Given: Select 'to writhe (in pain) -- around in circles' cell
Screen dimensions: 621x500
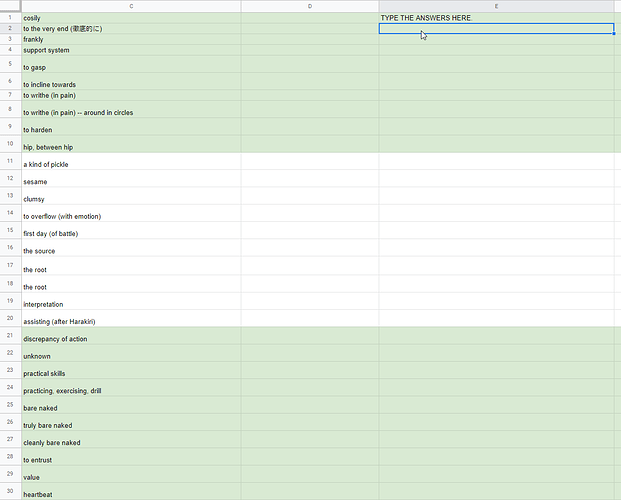Looking at the screenshot, I should [131, 109].
